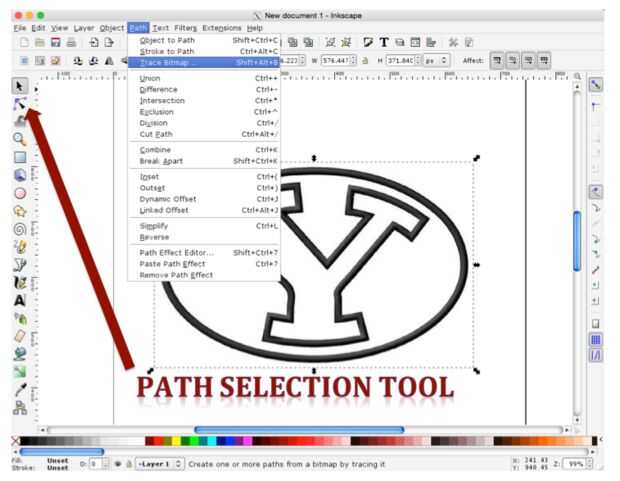This screenshot has height=481, width=620.
Task: Toggle the width/height lock icon
Action: 365,61
